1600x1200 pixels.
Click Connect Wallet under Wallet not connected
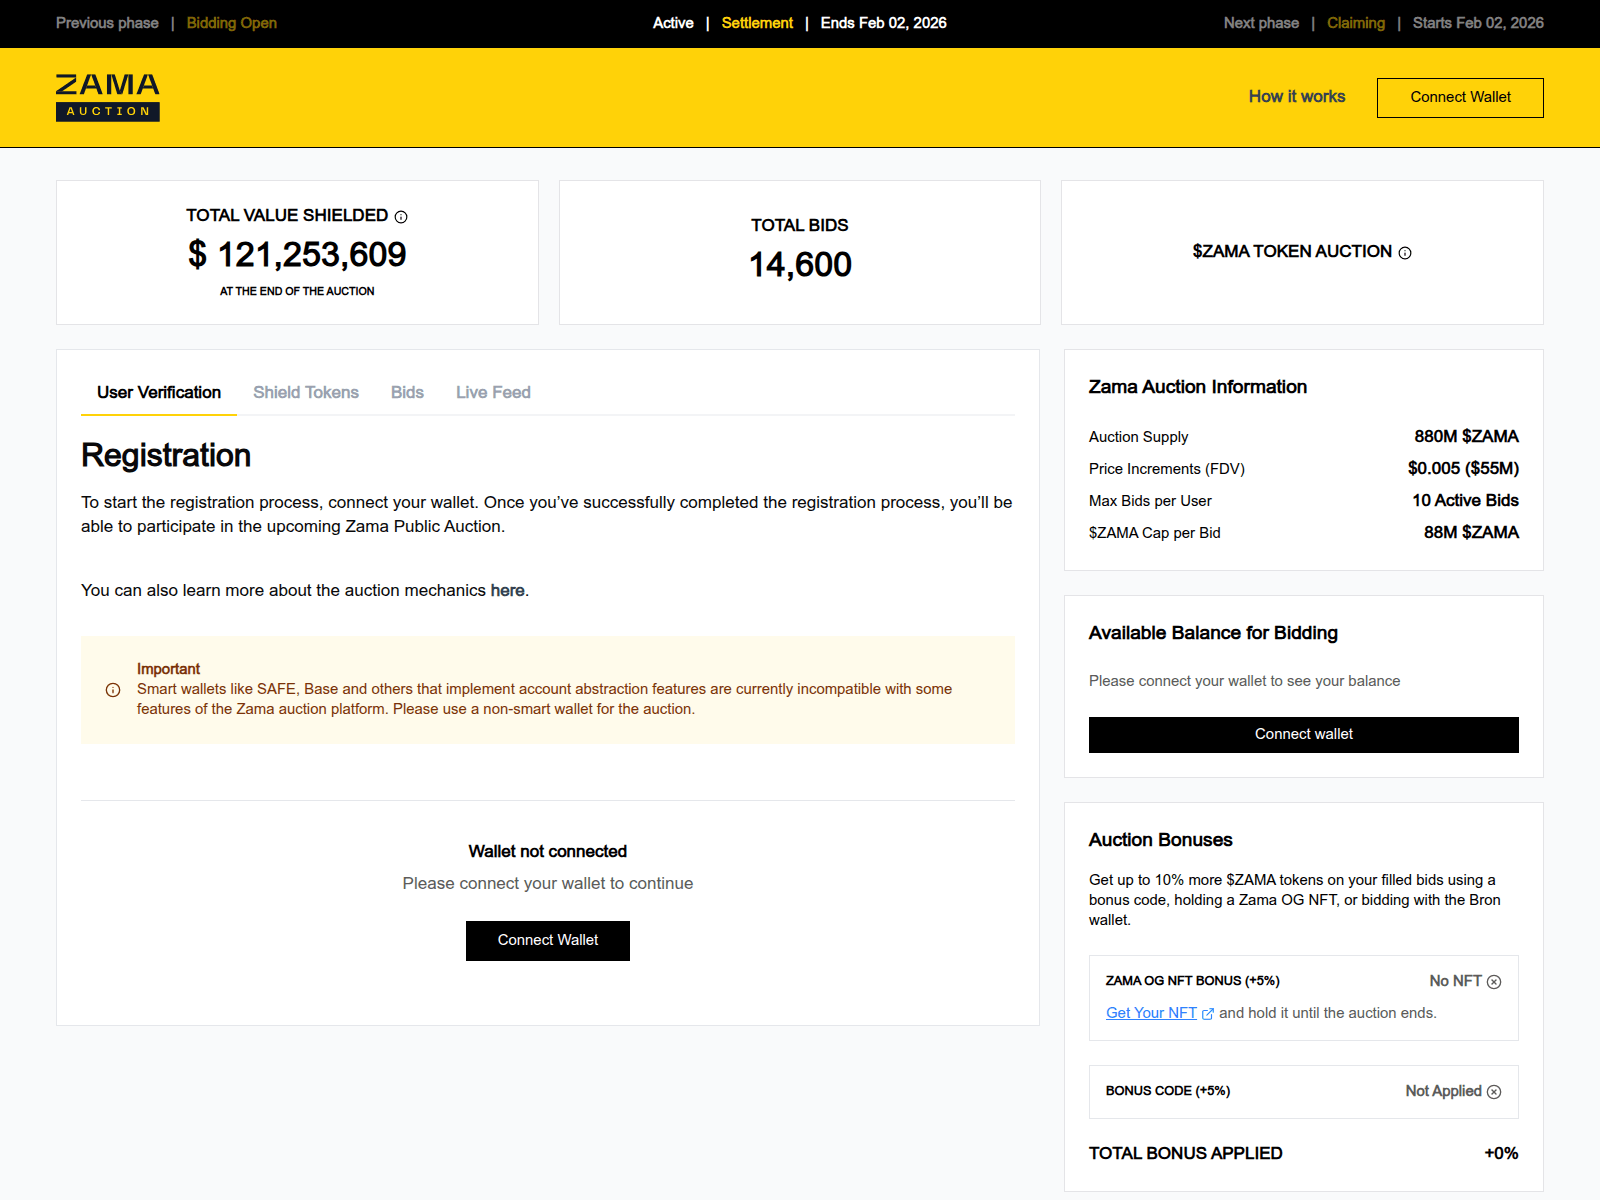pos(548,941)
